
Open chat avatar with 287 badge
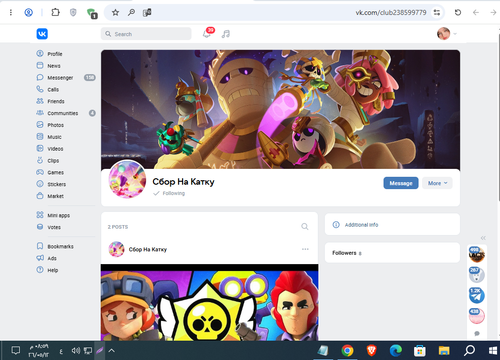tap(477, 275)
